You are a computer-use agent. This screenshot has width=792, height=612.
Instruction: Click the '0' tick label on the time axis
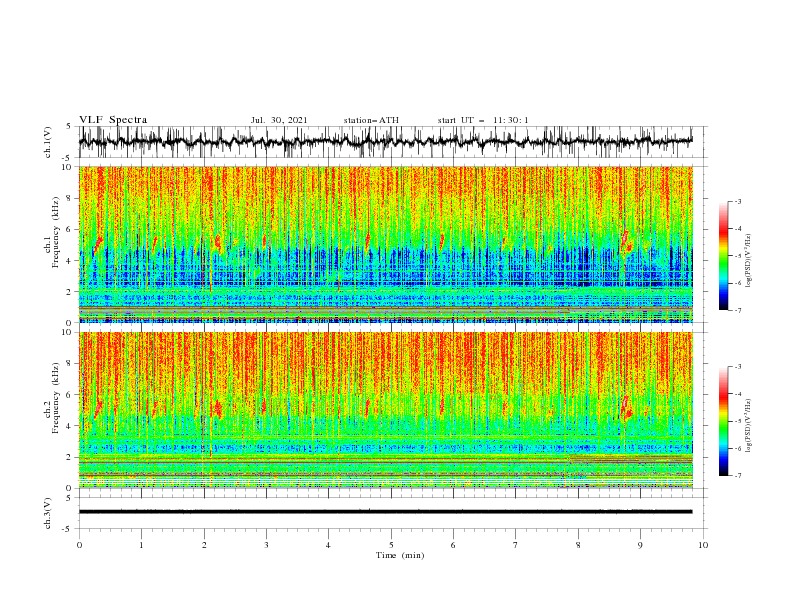pyautogui.click(x=79, y=545)
